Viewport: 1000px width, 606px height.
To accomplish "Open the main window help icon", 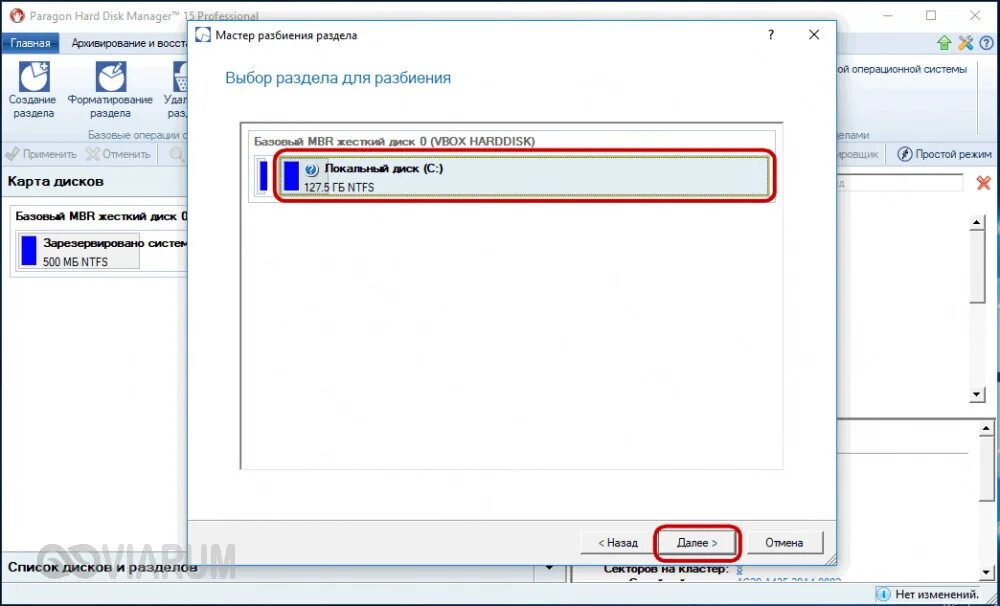I will coord(987,43).
